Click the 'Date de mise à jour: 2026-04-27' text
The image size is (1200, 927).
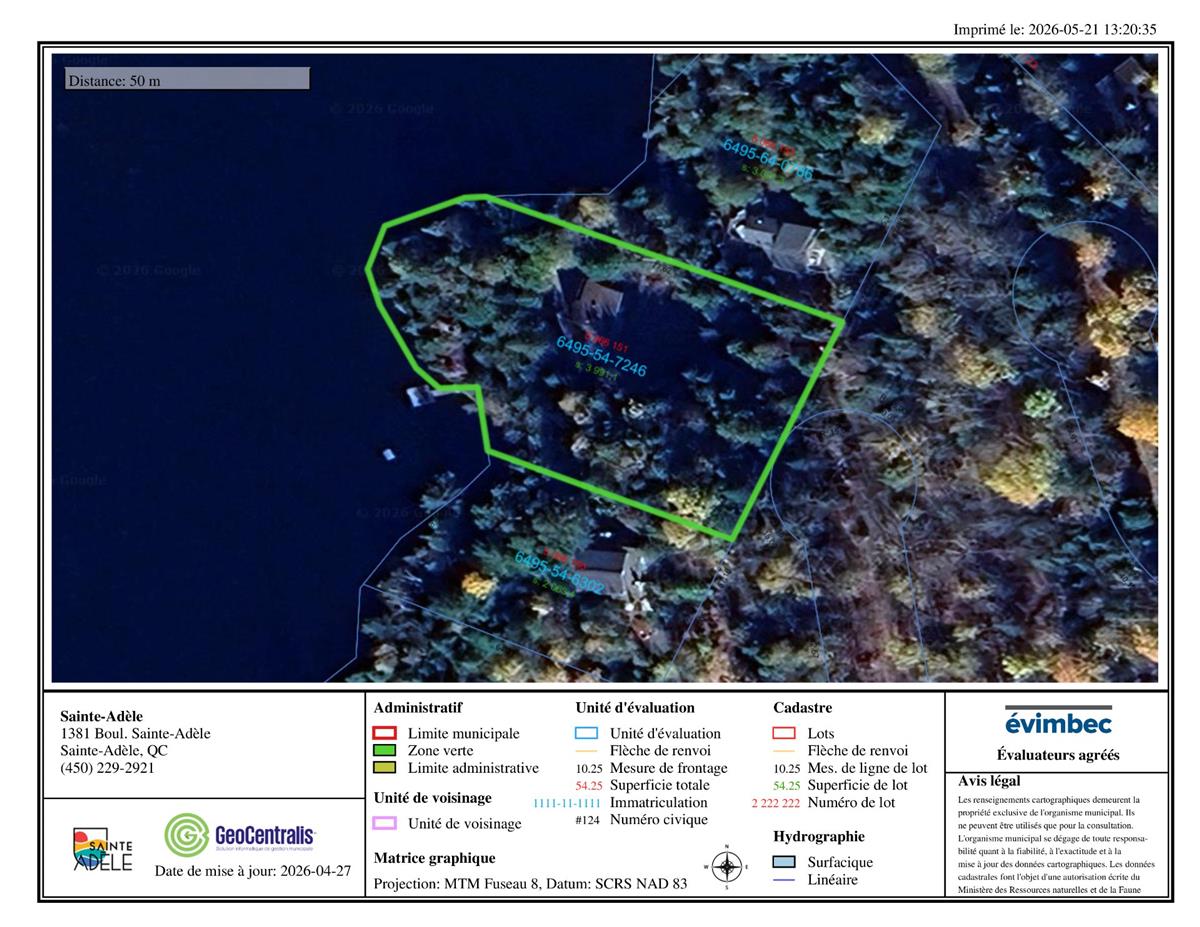[253, 871]
